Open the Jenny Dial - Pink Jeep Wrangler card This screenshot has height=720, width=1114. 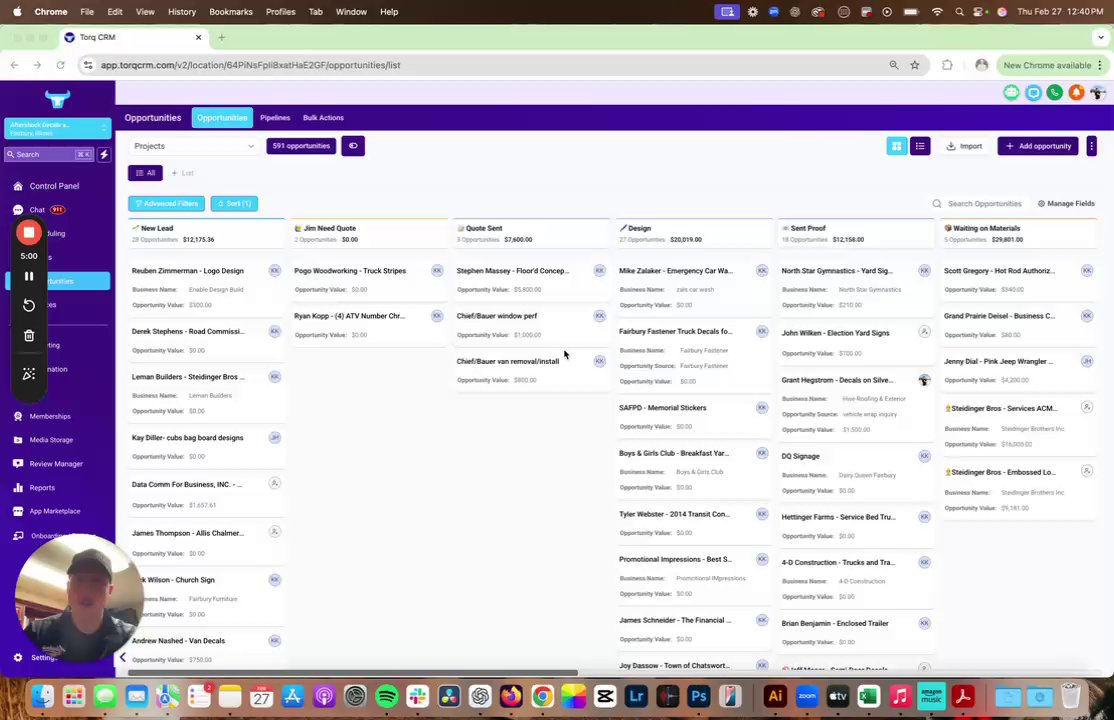[x=1019, y=371]
